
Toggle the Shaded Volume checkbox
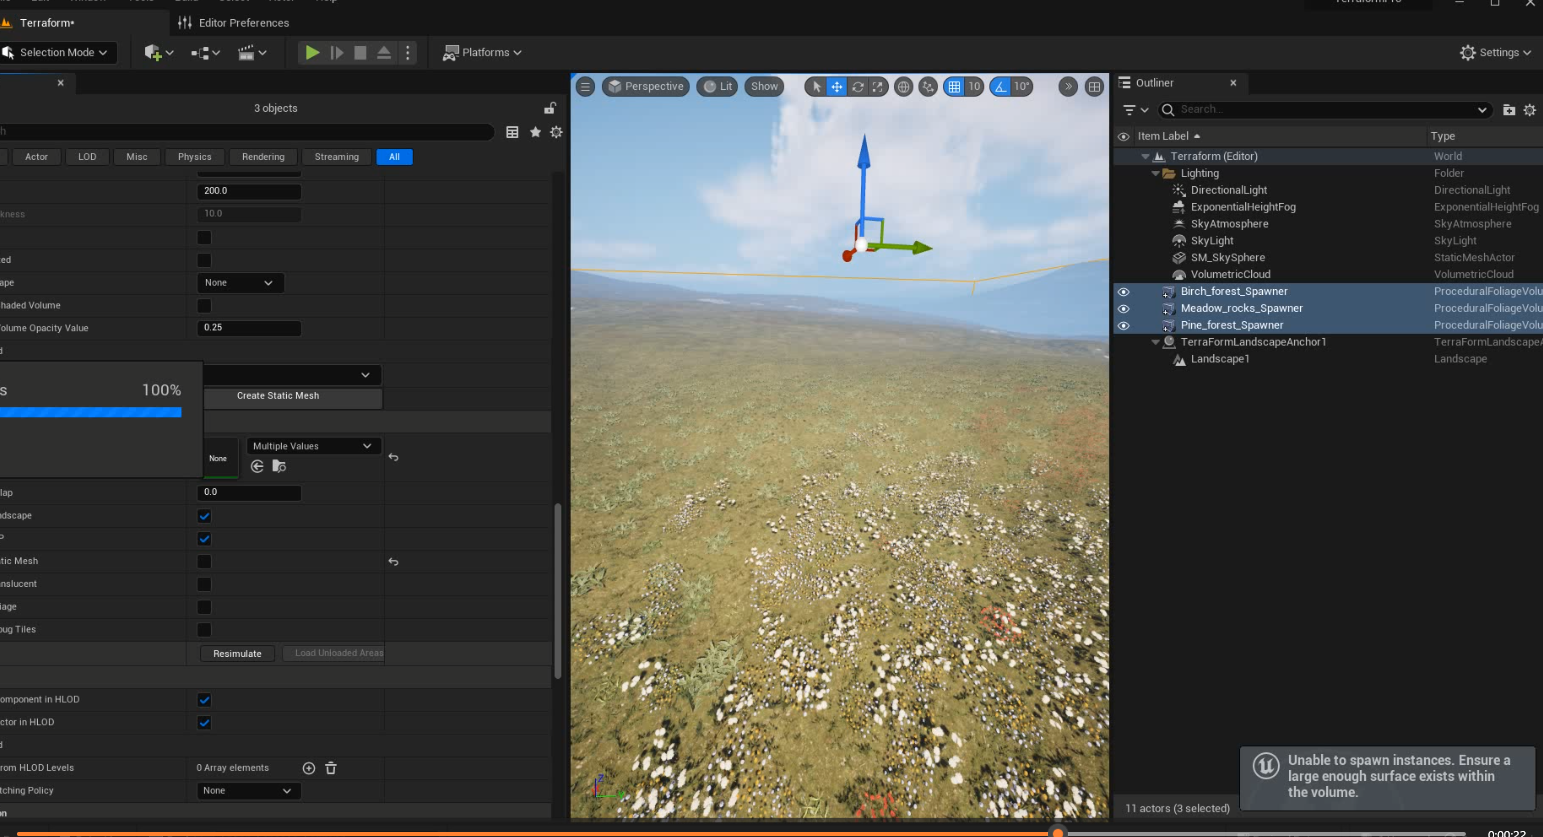(204, 305)
